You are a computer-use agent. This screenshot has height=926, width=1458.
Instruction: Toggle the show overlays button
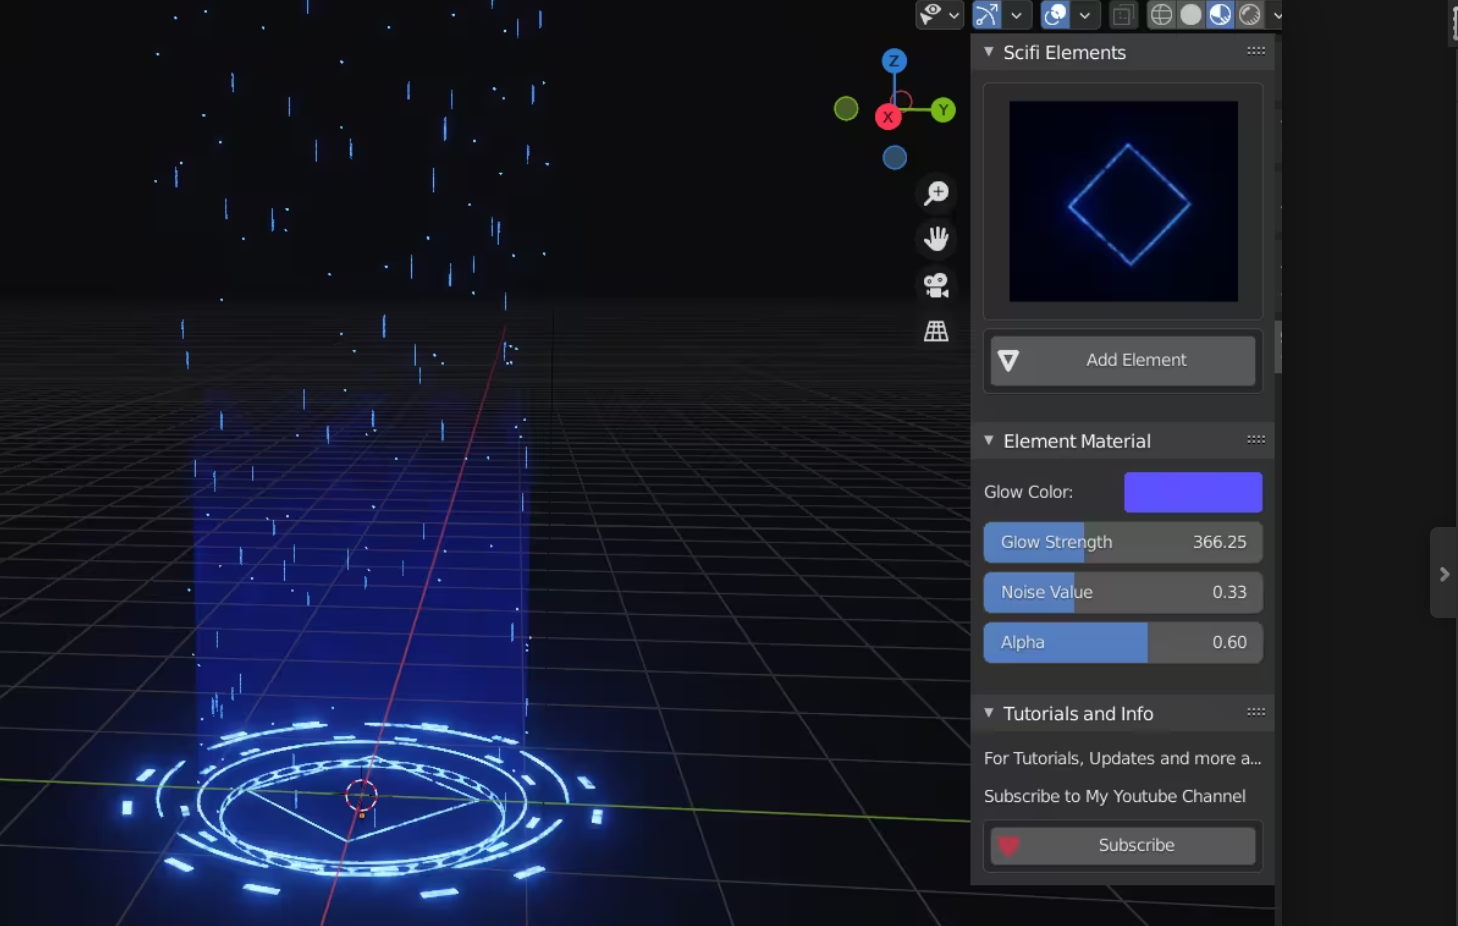point(1055,15)
